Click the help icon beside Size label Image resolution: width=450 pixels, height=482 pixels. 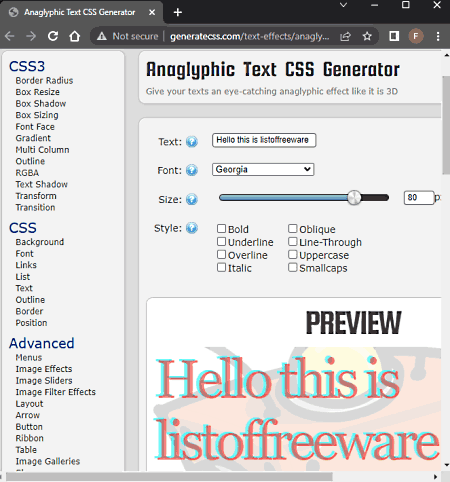192,199
